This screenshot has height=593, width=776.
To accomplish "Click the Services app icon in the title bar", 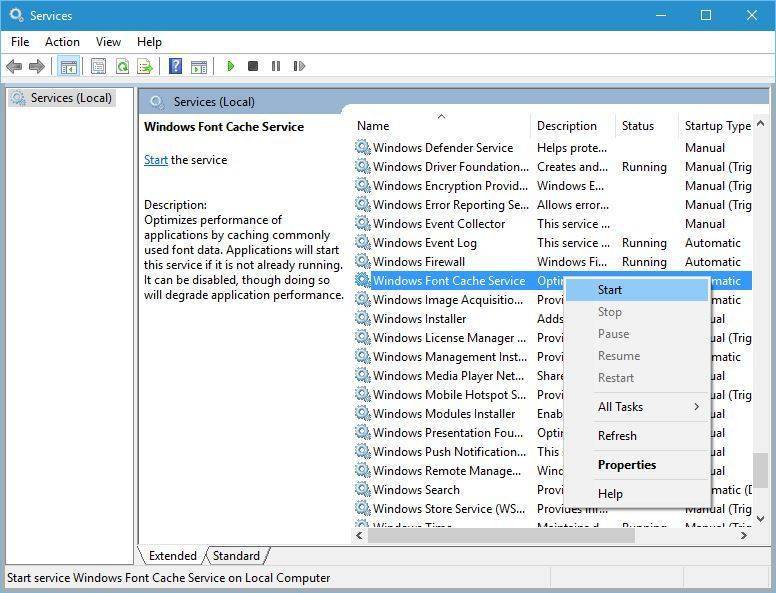I will [x=16, y=15].
